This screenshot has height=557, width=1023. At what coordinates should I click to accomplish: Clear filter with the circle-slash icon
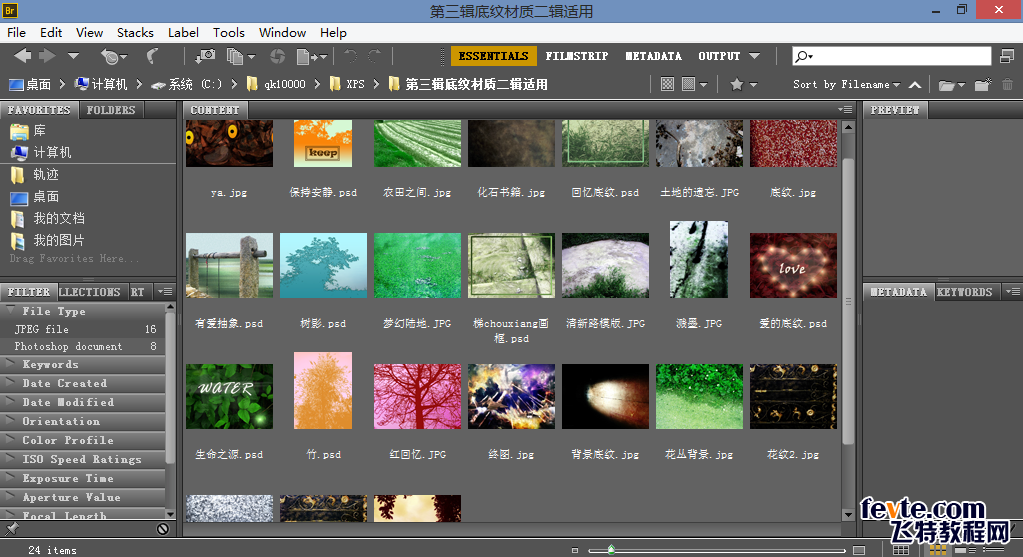[x=163, y=528]
